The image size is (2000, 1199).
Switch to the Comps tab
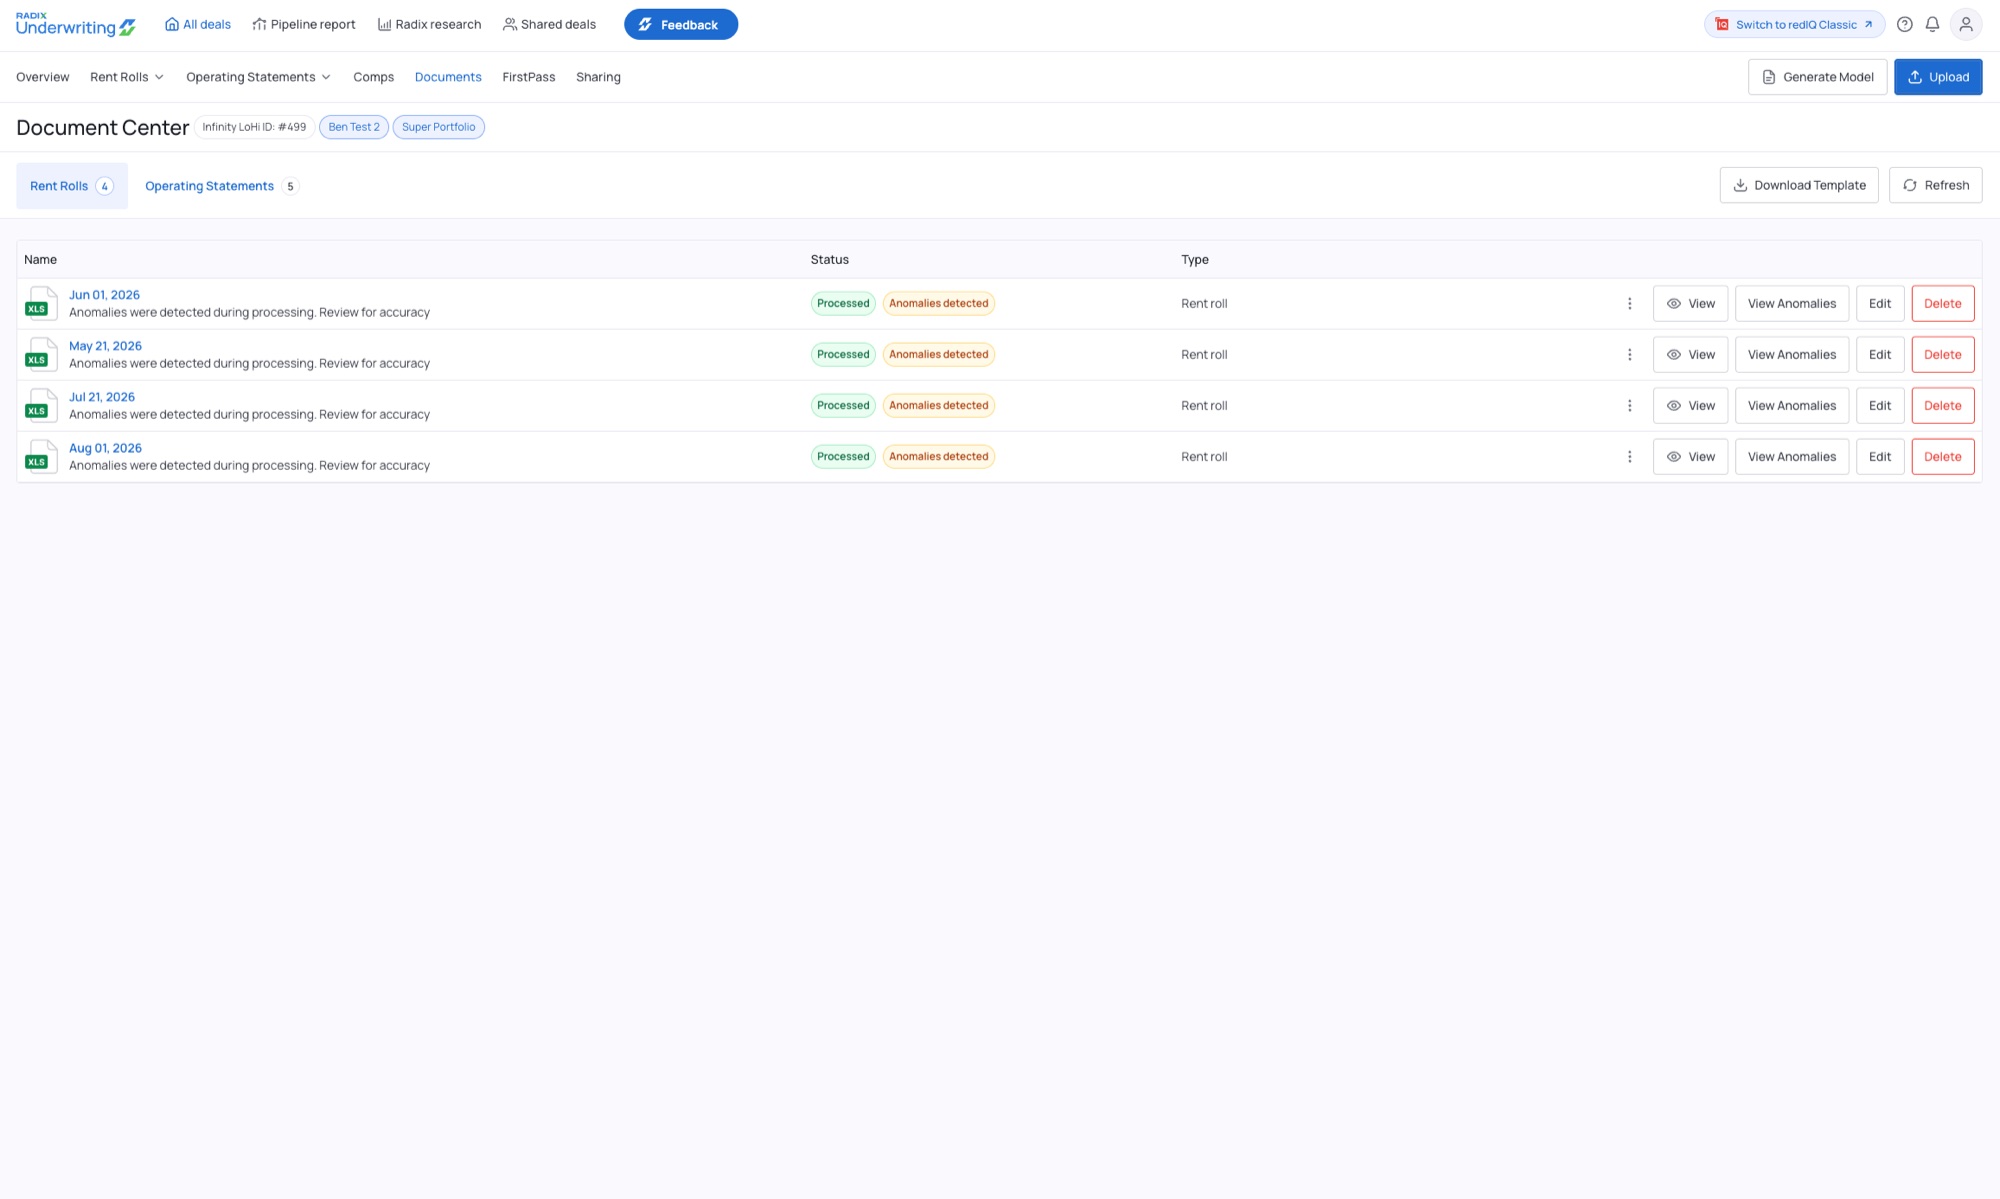tap(374, 77)
